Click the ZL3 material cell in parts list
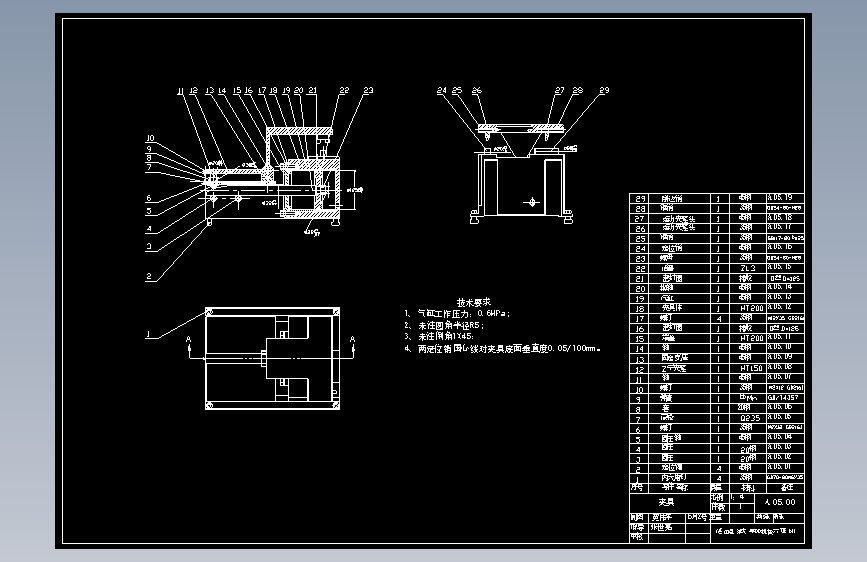The width and height of the screenshot is (867, 562). point(748,268)
